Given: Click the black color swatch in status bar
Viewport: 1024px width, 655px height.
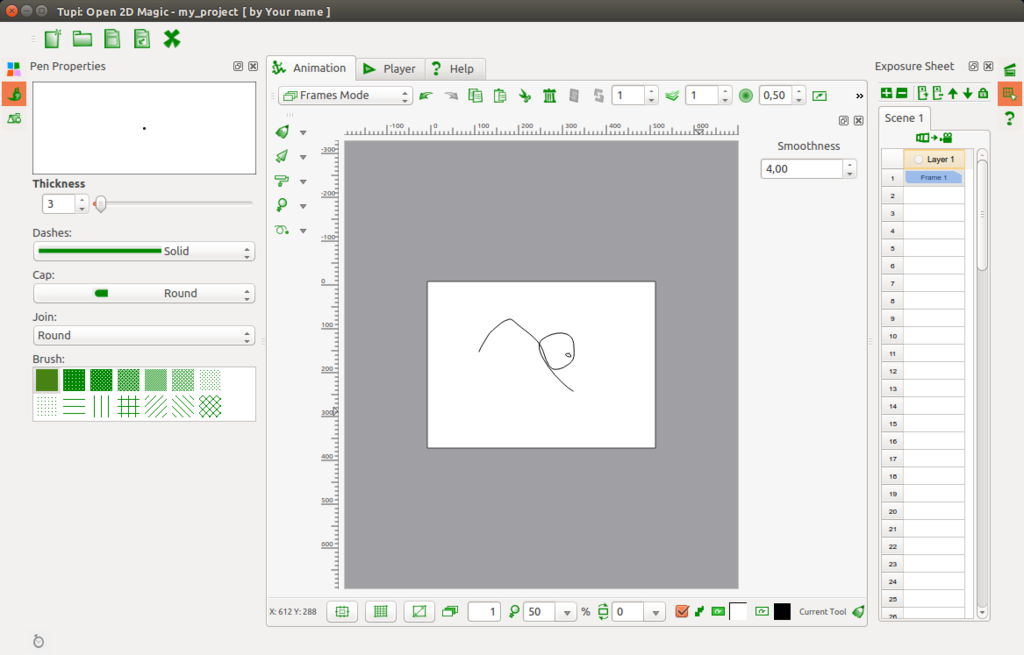Looking at the screenshot, I should click(782, 612).
